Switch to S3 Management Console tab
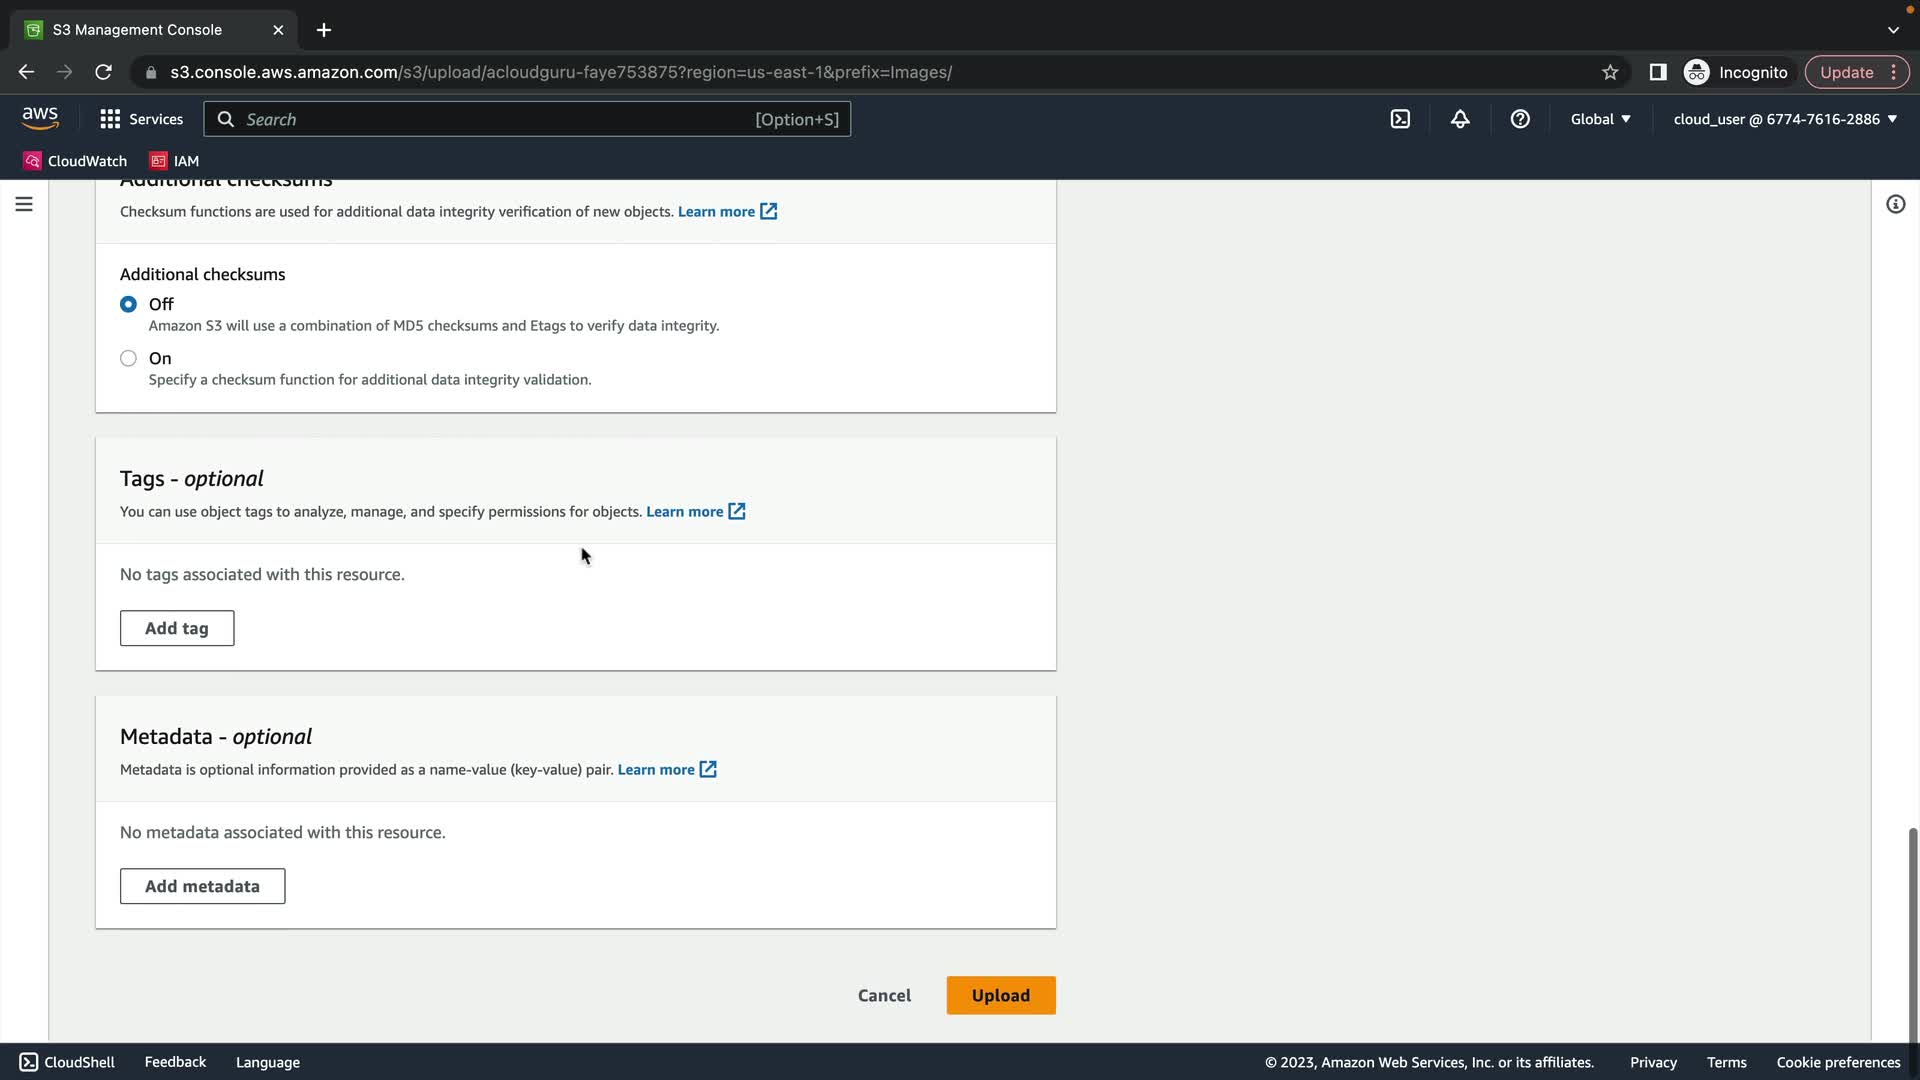 pos(137,30)
